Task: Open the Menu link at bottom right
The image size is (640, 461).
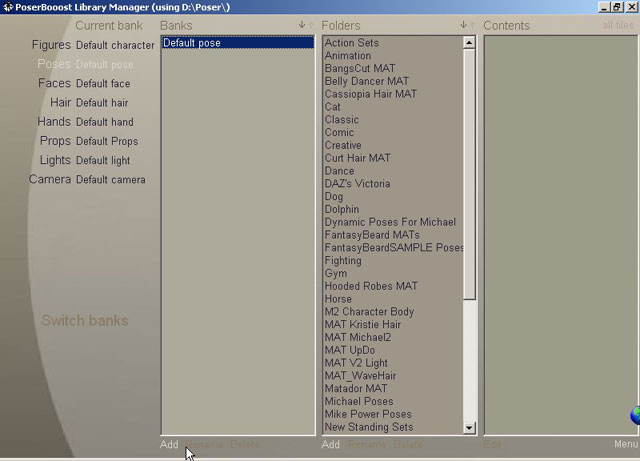Action: (x=626, y=444)
